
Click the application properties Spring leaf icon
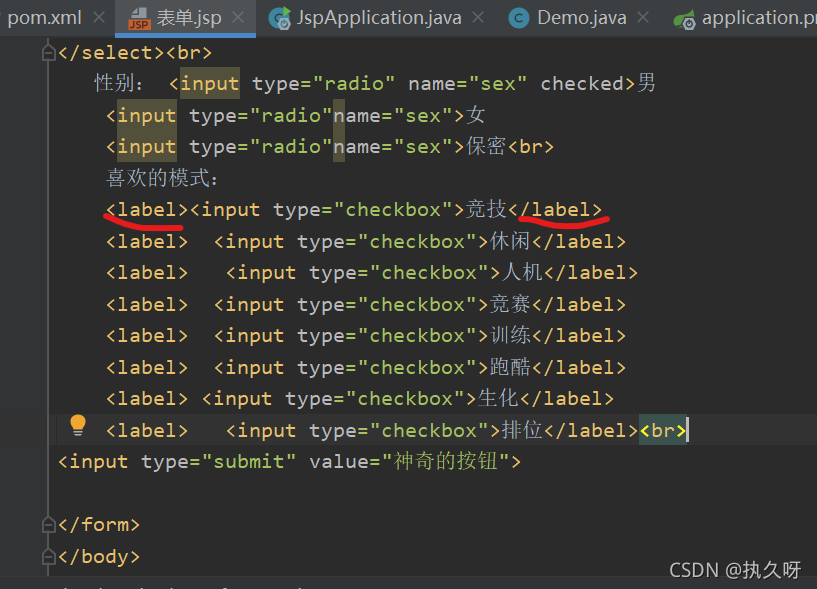(x=684, y=18)
